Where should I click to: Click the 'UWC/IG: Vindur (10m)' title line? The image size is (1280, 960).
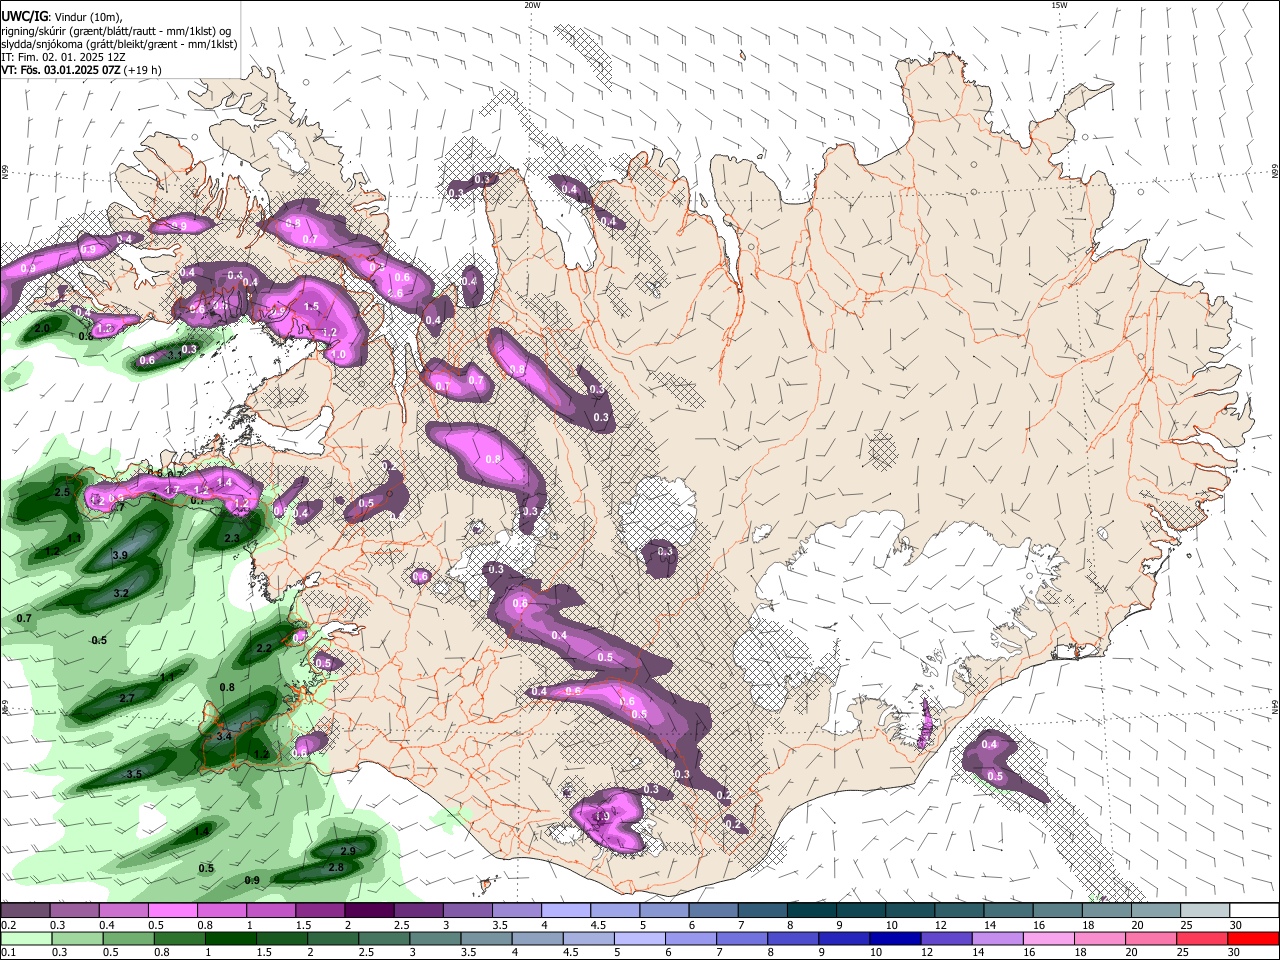(62, 17)
